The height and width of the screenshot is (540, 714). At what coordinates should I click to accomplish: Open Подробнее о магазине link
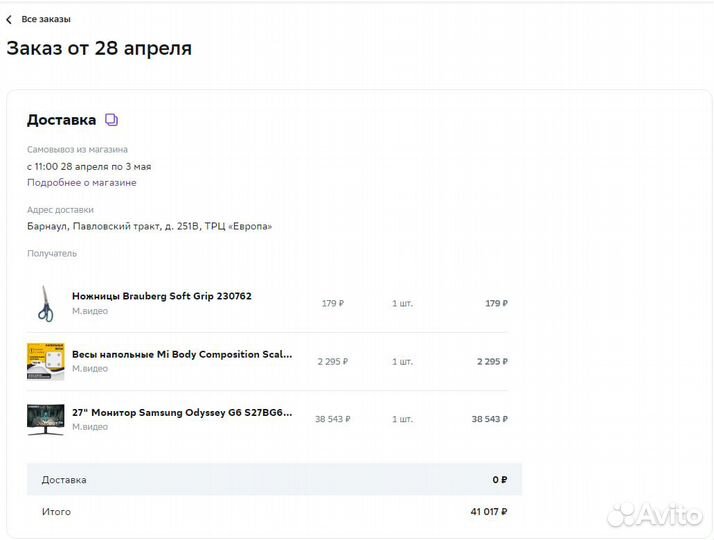pos(82,183)
